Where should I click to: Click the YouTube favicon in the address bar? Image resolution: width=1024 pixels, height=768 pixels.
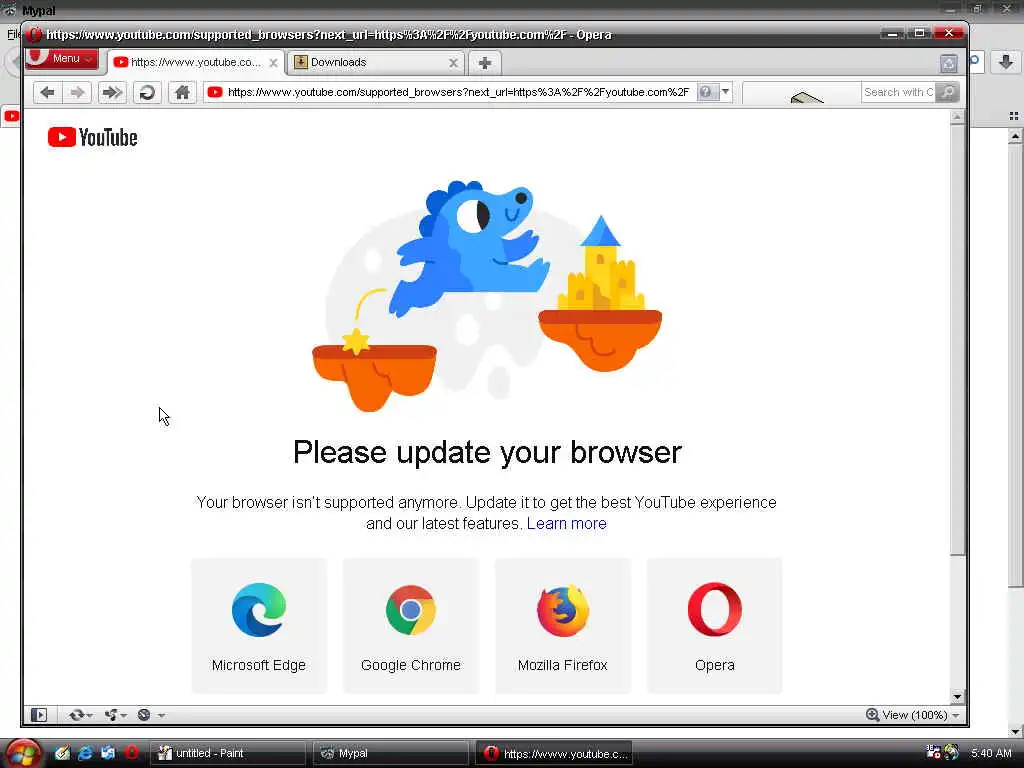click(215, 92)
